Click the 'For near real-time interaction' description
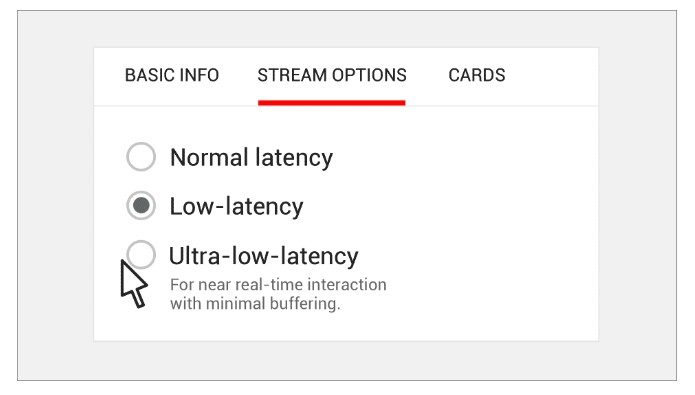This screenshot has height=395, width=695. coord(278,285)
